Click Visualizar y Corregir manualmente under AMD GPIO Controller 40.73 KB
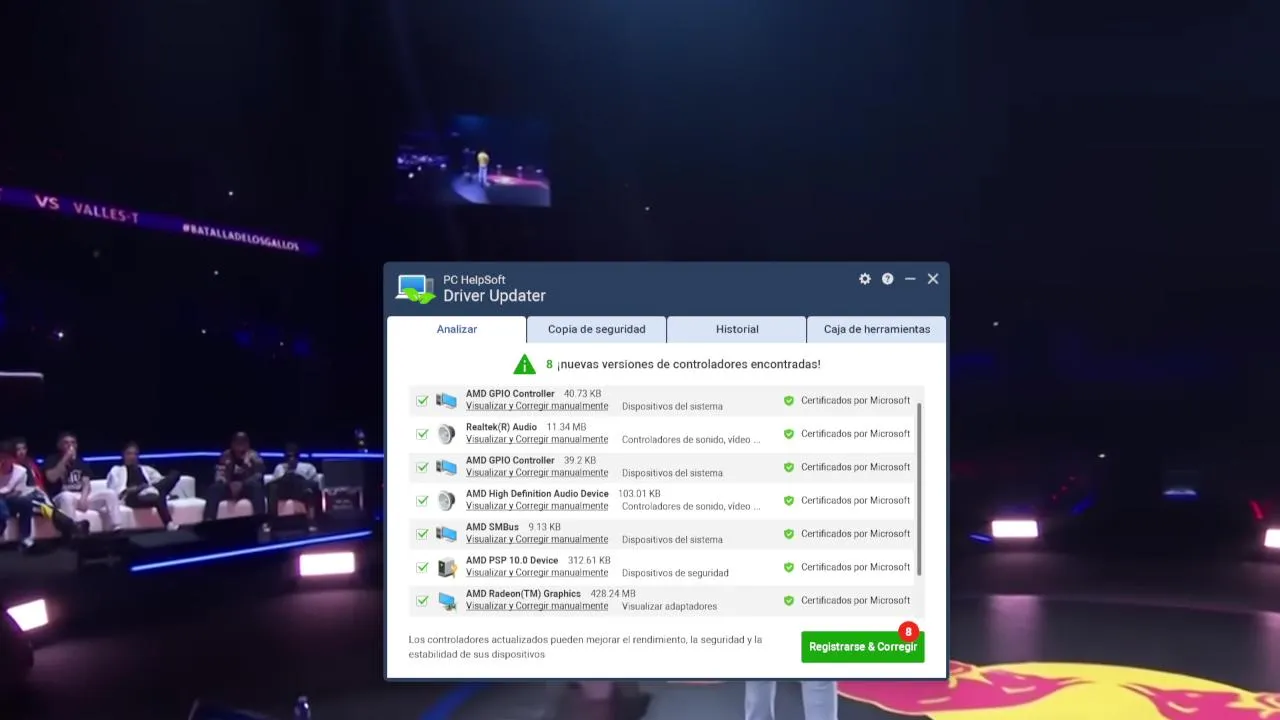1280x720 pixels. (537, 406)
